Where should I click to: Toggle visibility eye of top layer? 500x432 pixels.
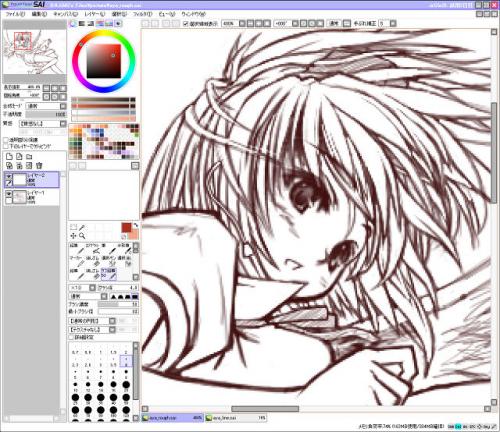click(9, 176)
